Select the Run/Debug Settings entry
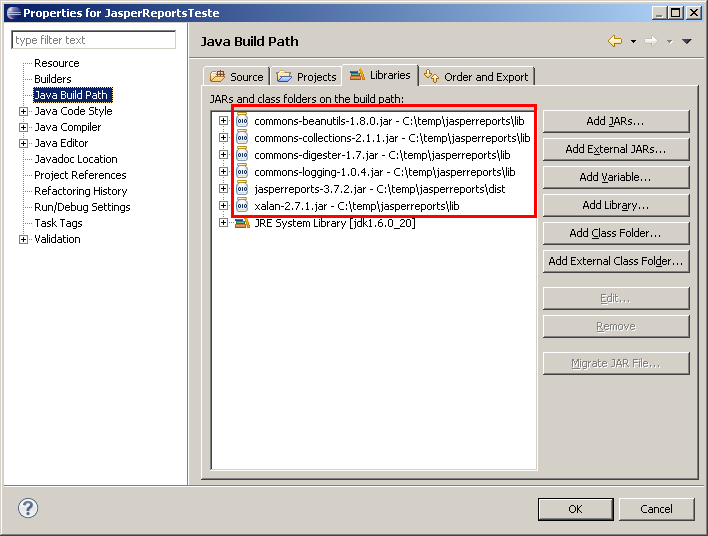The image size is (708, 536). [x=82, y=207]
